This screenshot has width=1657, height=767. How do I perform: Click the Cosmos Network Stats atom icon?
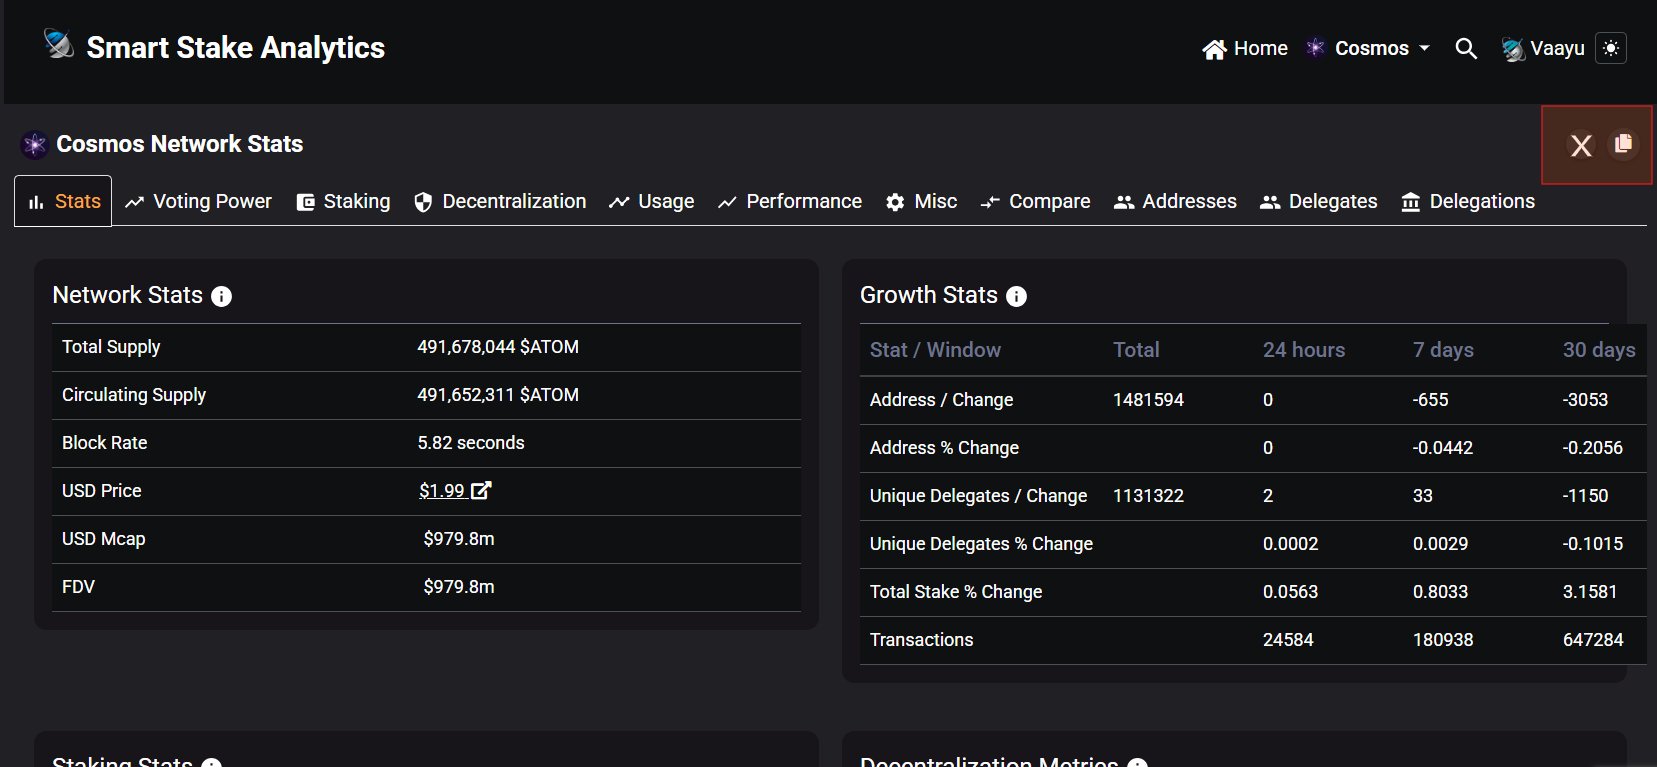35,145
